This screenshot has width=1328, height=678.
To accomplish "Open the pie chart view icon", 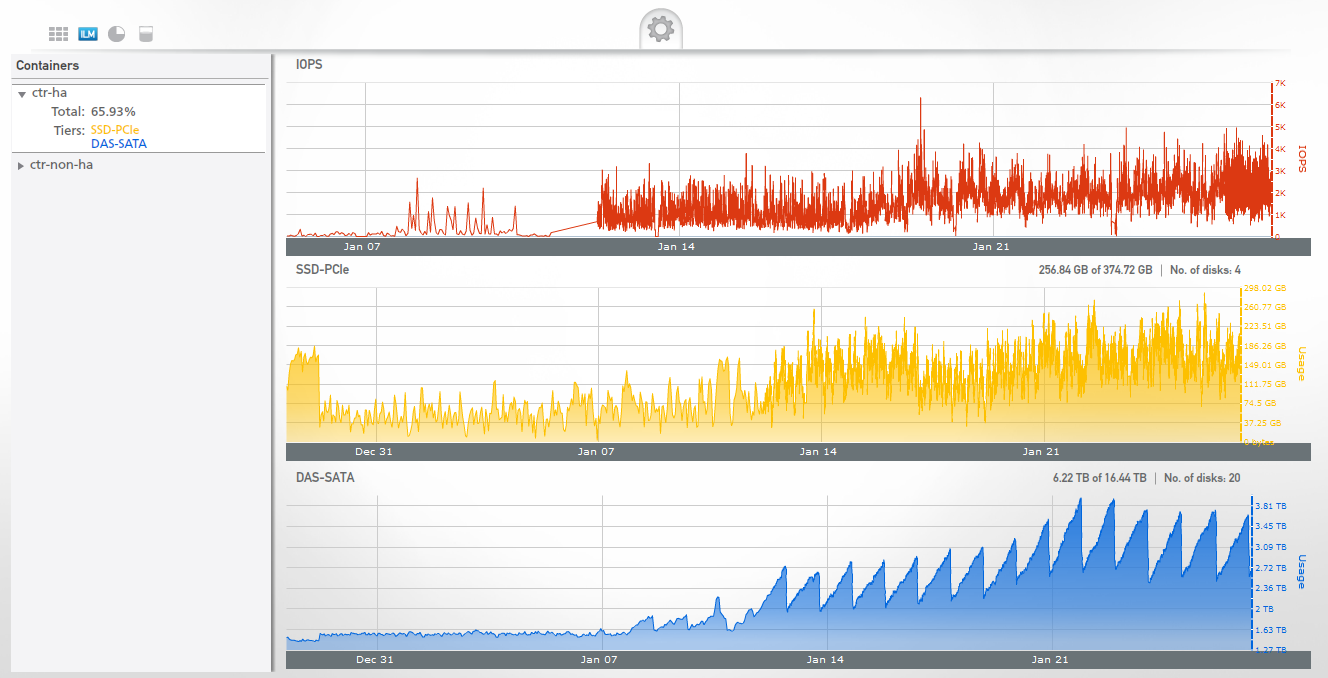I will pyautogui.click(x=117, y=34).
